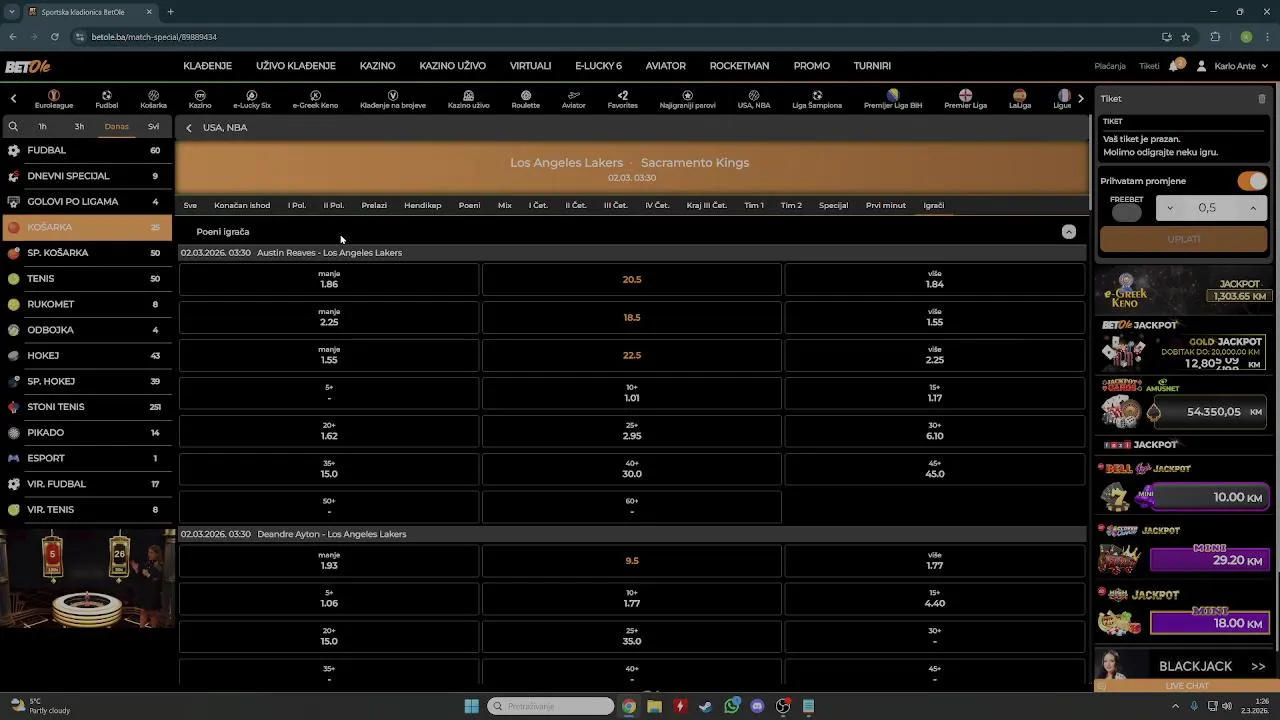Open the Tiketi link
This screenshot has width=1280, height=720.
click(1150, 66)
